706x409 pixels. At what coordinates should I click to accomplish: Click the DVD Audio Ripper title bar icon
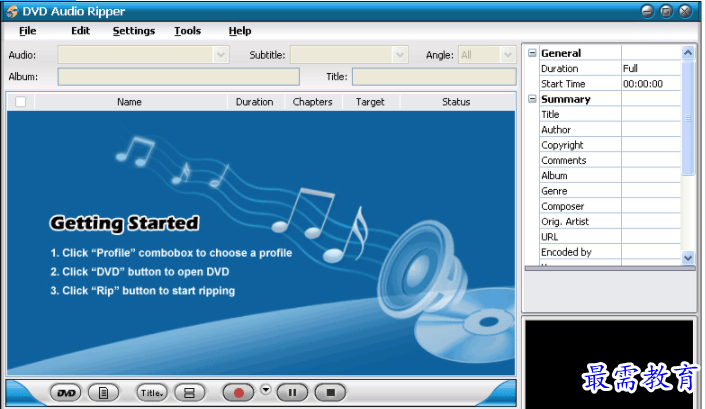(11, 11)
